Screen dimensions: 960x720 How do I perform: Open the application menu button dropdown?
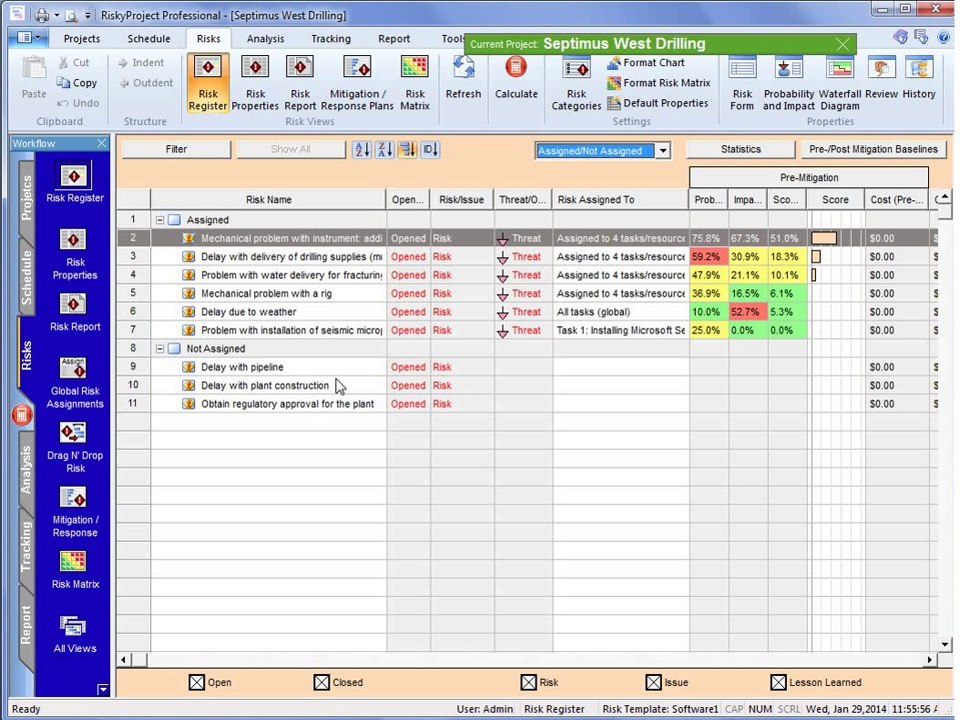coord(28,38)
